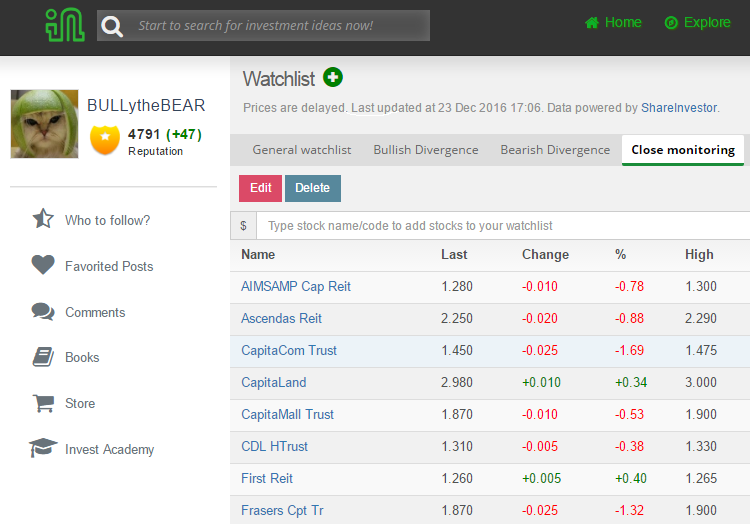Click the red Edit button

tap(261, 188)
